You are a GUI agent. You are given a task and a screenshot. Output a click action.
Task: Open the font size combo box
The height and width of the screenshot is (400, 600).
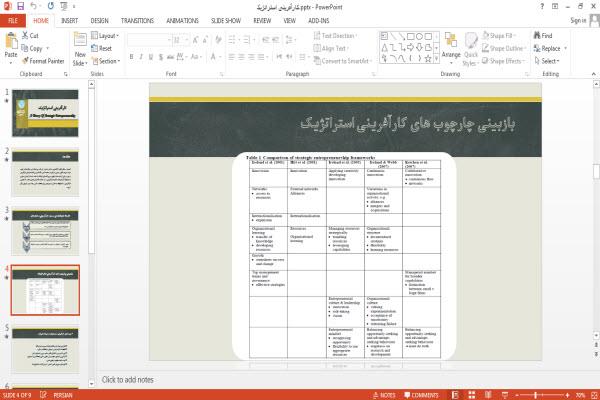[181, 40]
